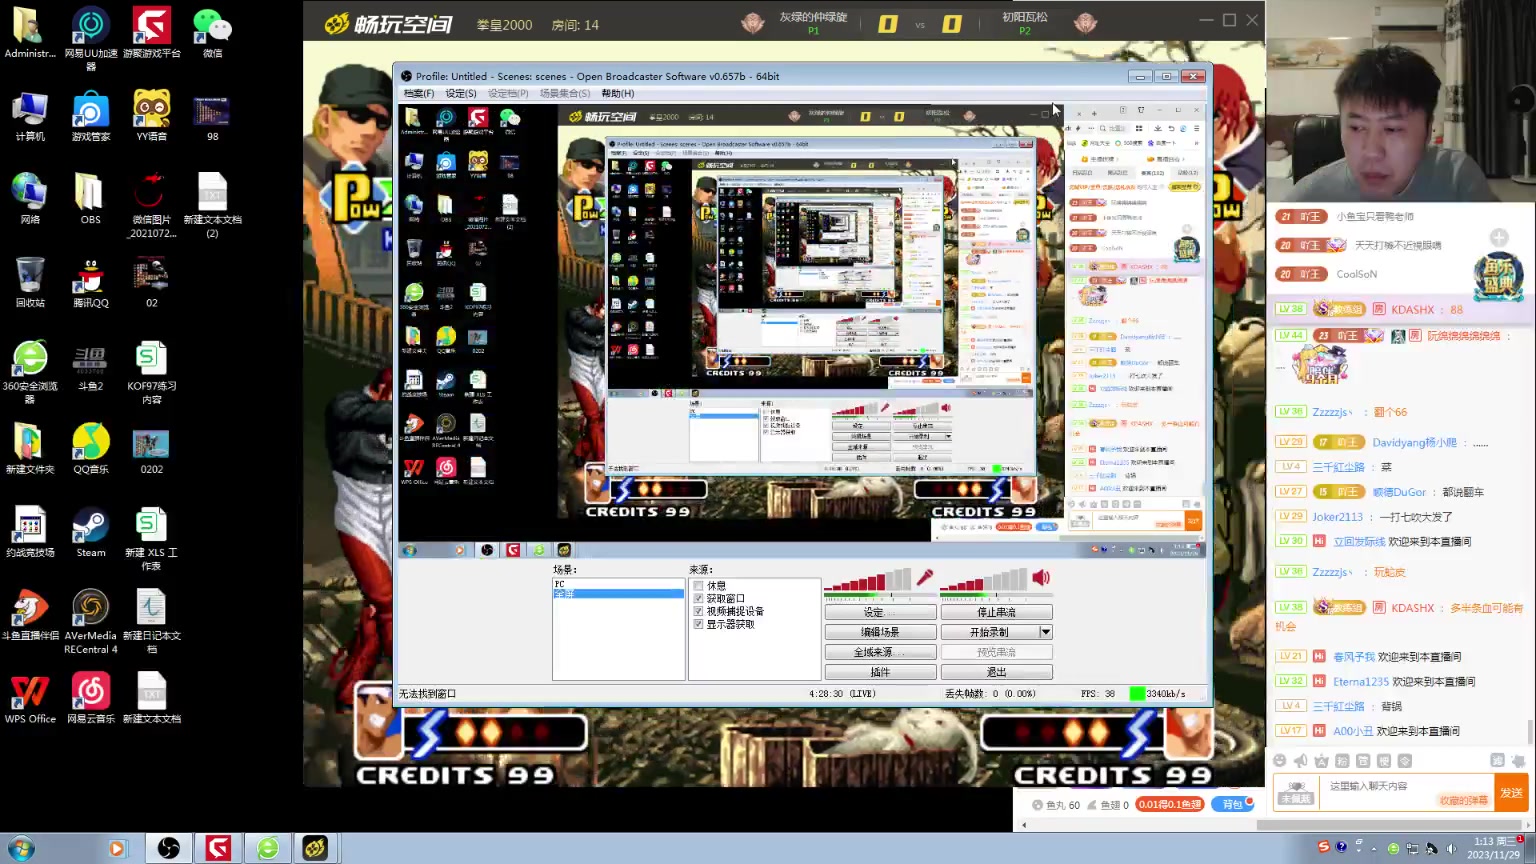The image size is (1536, 864).
Task: Click the Sogou input method tray icon
Action: pyautogui.click(x=1323, y=847)
